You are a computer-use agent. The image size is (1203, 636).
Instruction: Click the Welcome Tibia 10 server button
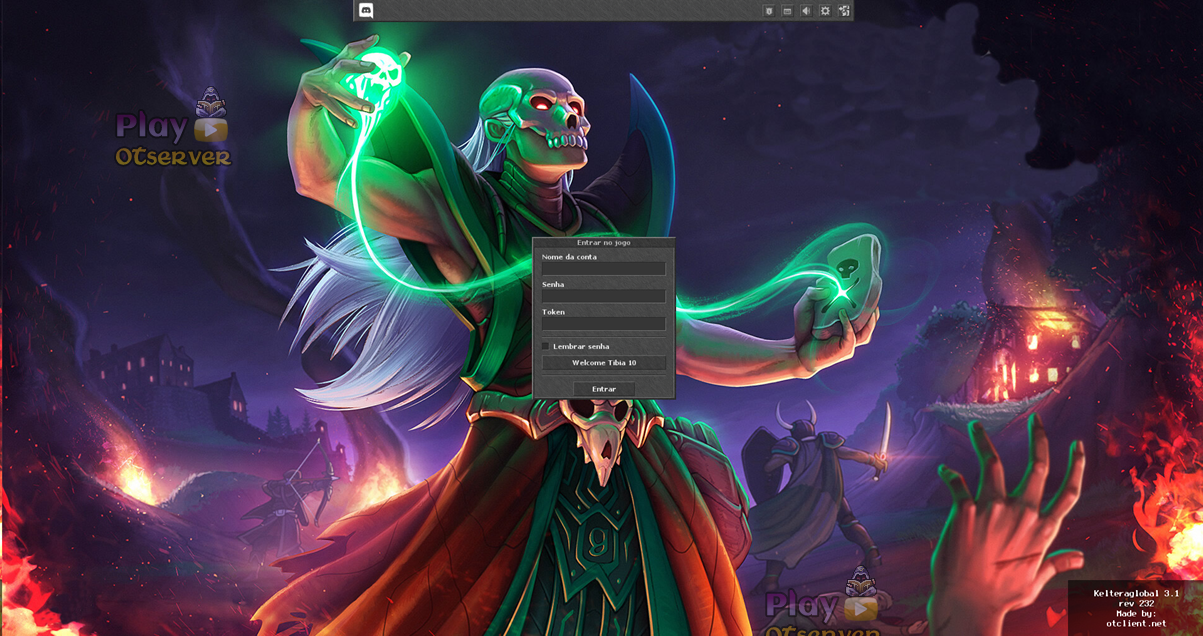tap(604, 363)
